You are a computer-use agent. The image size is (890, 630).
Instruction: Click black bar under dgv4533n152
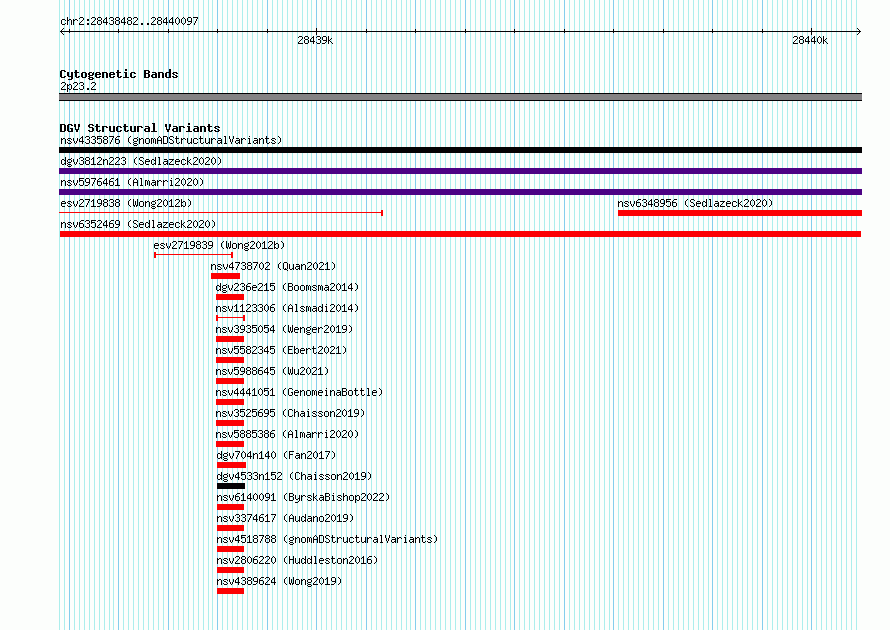231,486
